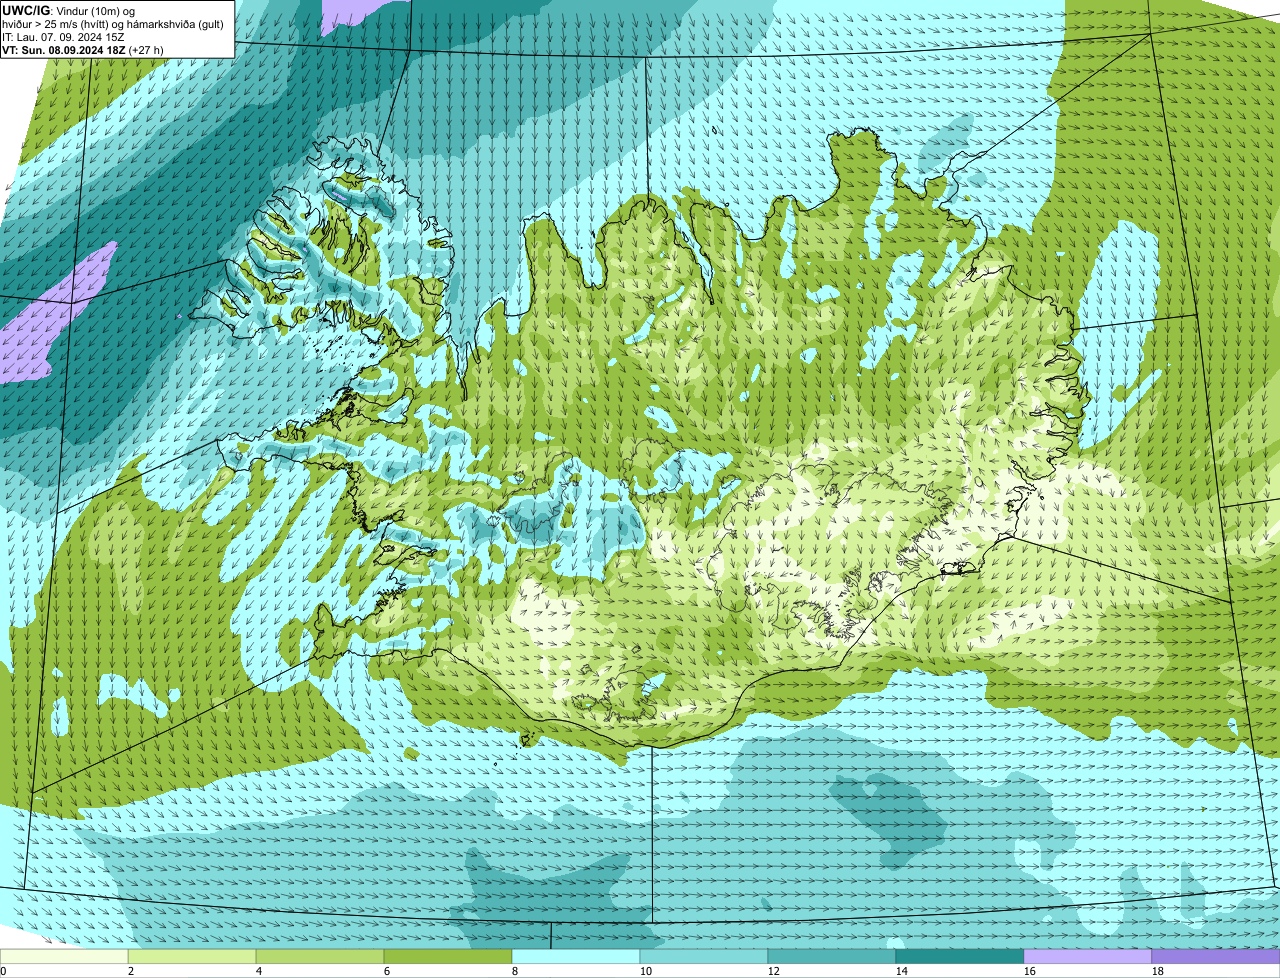The image size is (1280, 978).
Task: Click the legend scale label '12'
Action: [773, 971]
